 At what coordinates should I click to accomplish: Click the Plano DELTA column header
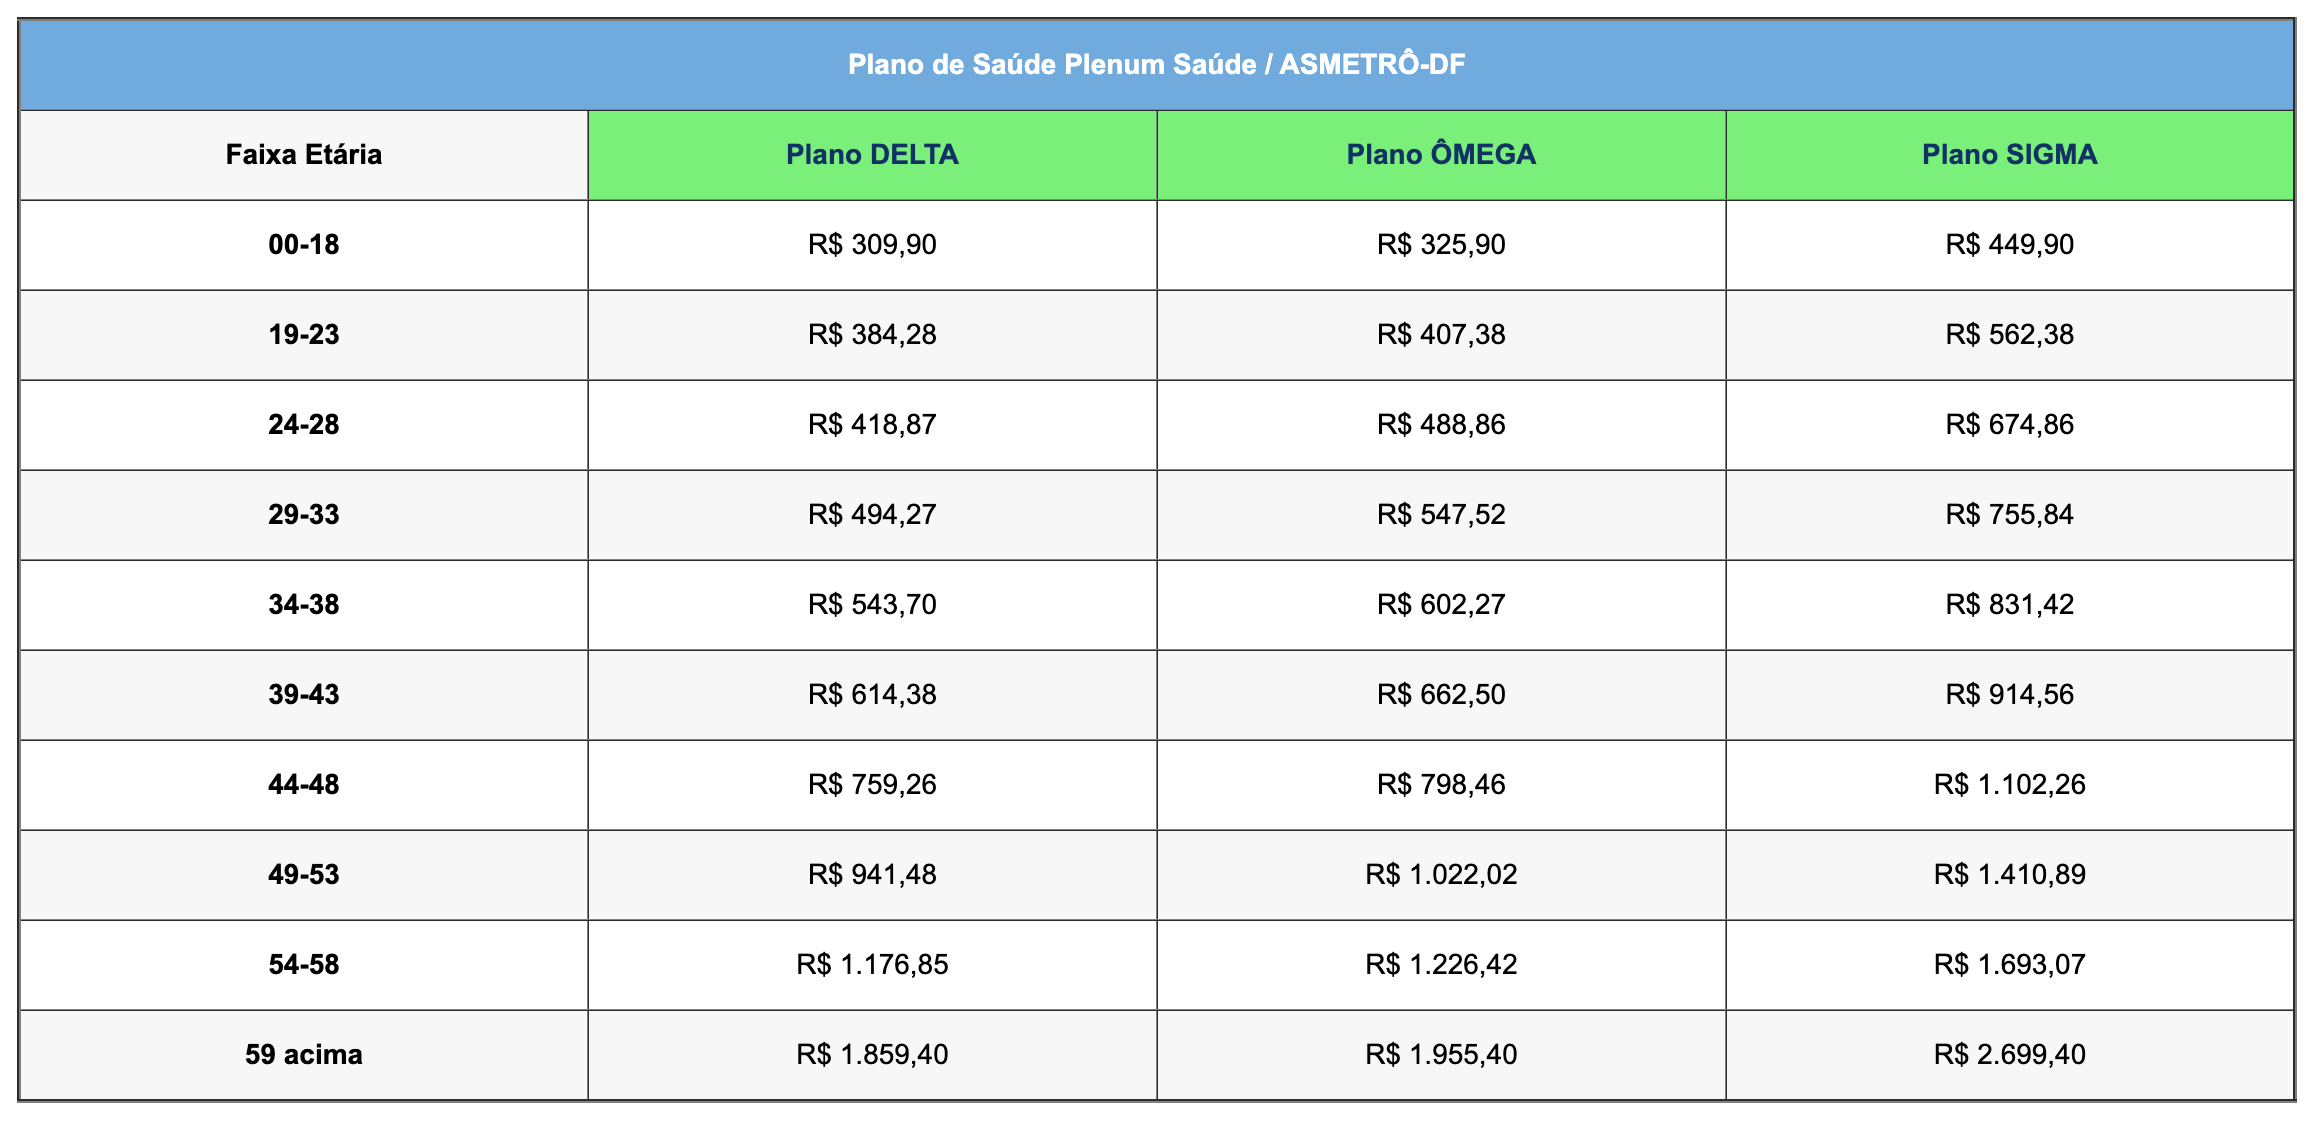pos(872,155)
